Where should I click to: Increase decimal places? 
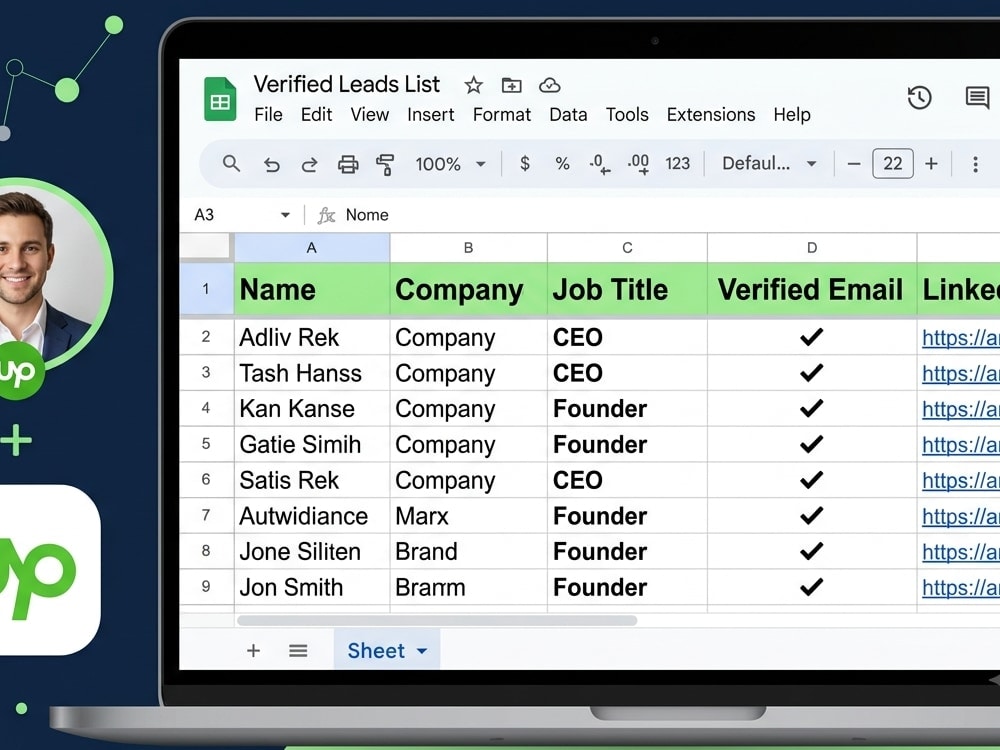click(x=638, y=164)
